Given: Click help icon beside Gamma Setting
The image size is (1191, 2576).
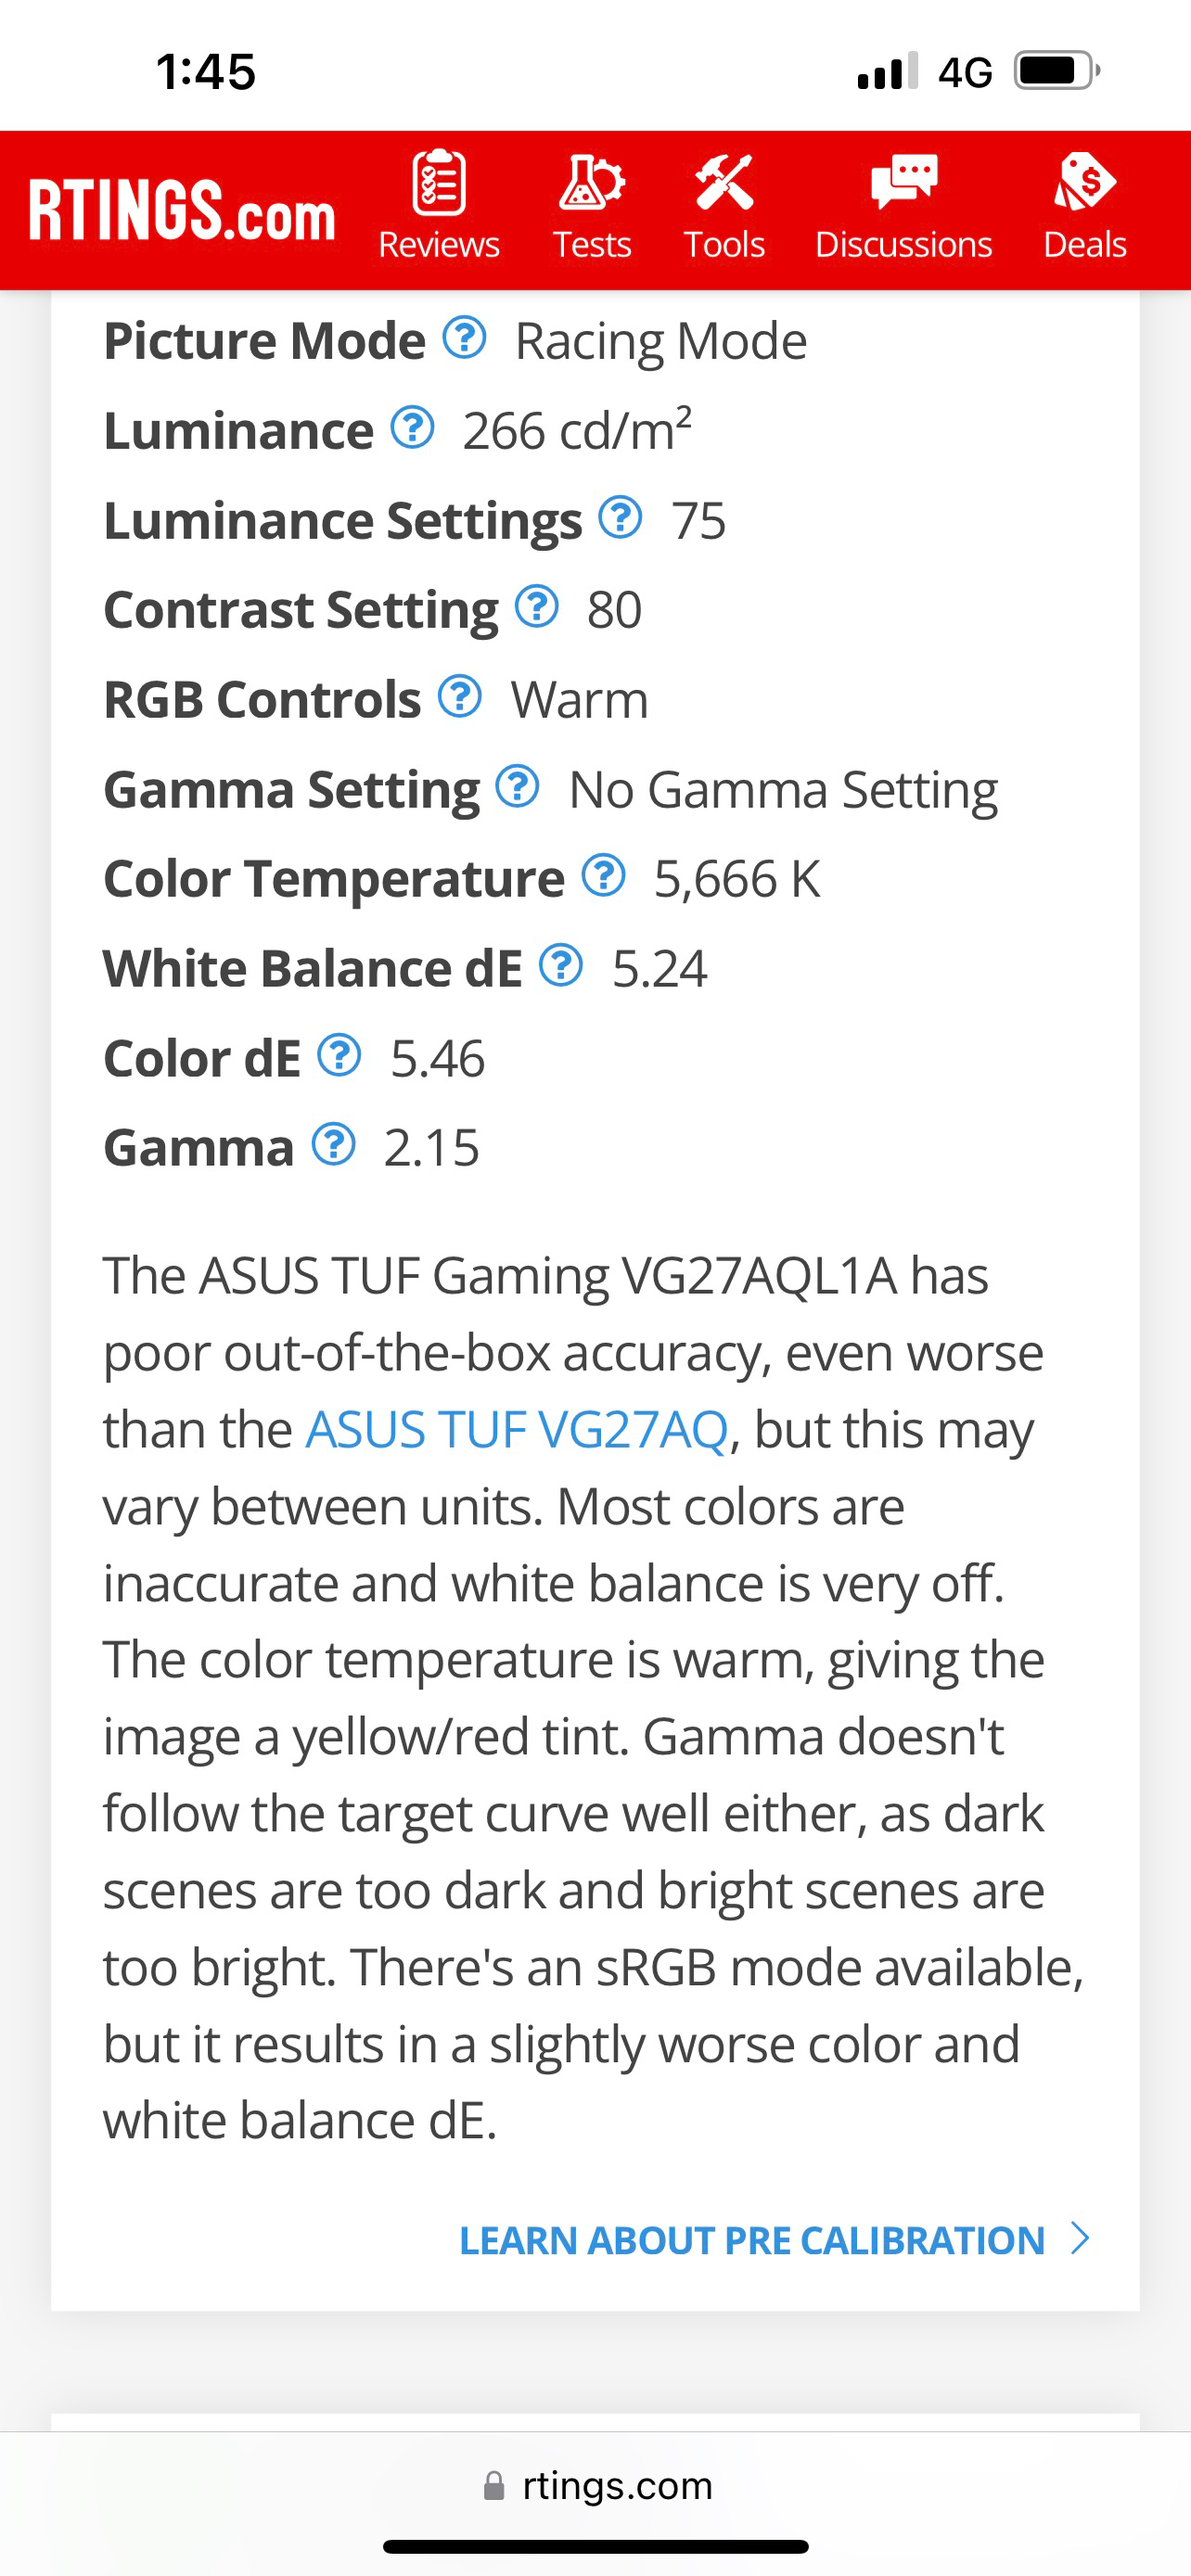Looking at the screenshot, I should [x=518, y=786].
